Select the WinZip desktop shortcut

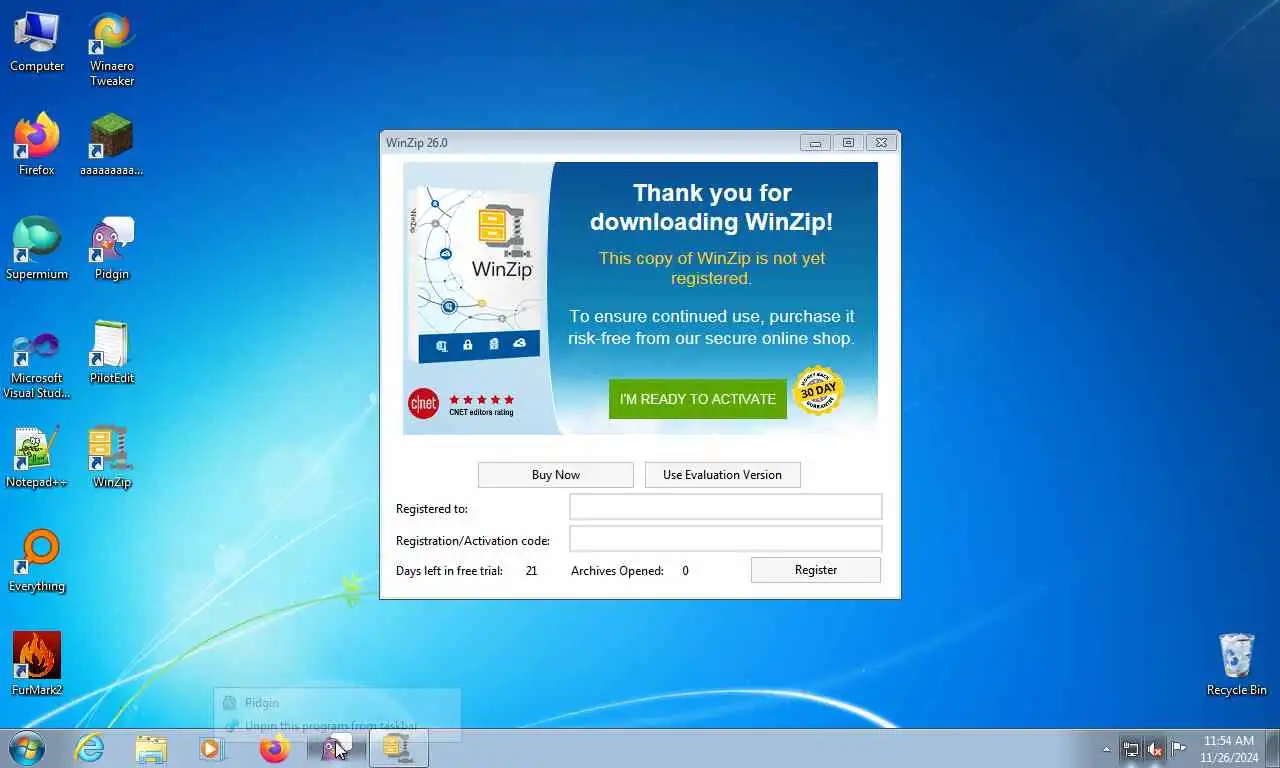112,457
